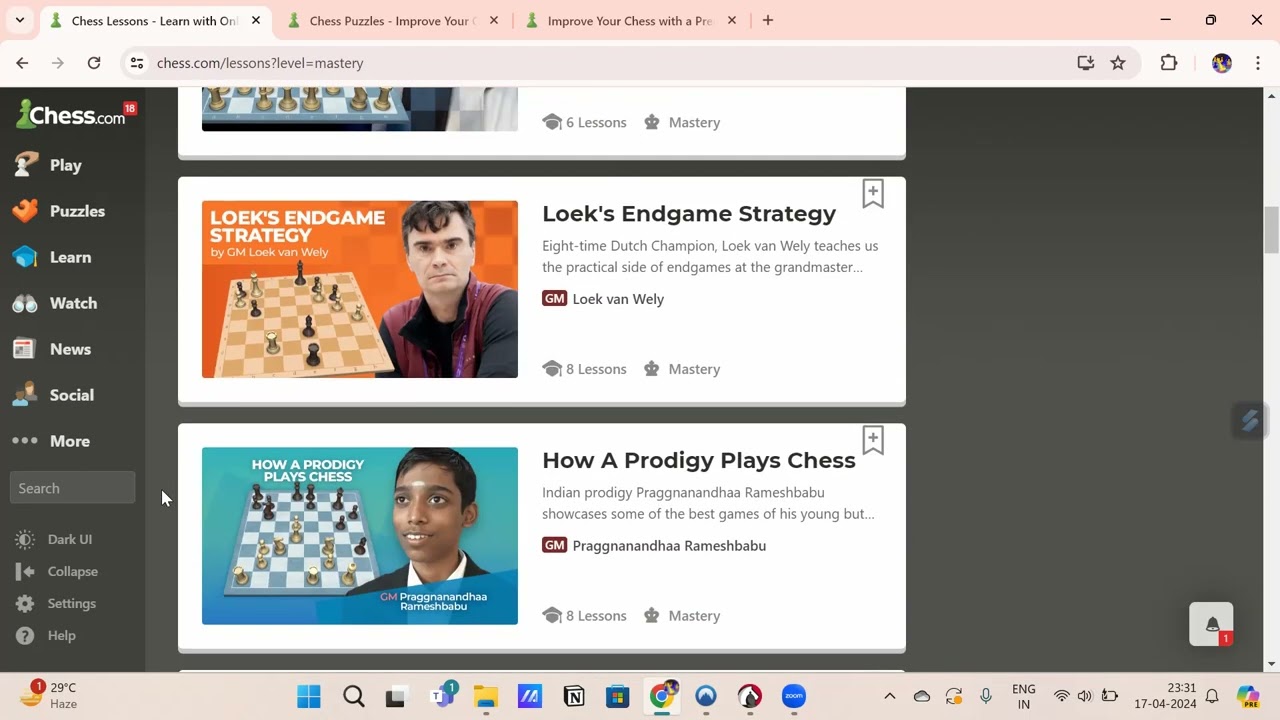Click 8 Lessons under Loek's Endgame Strategy
Image resolution: width=1280 pixels, height=720 pixels.
pos(584,369)
